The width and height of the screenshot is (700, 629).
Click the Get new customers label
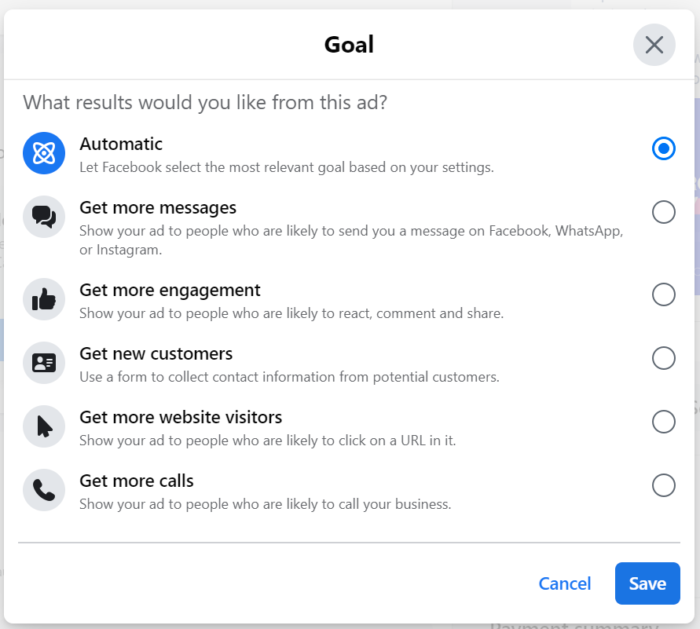156,354
